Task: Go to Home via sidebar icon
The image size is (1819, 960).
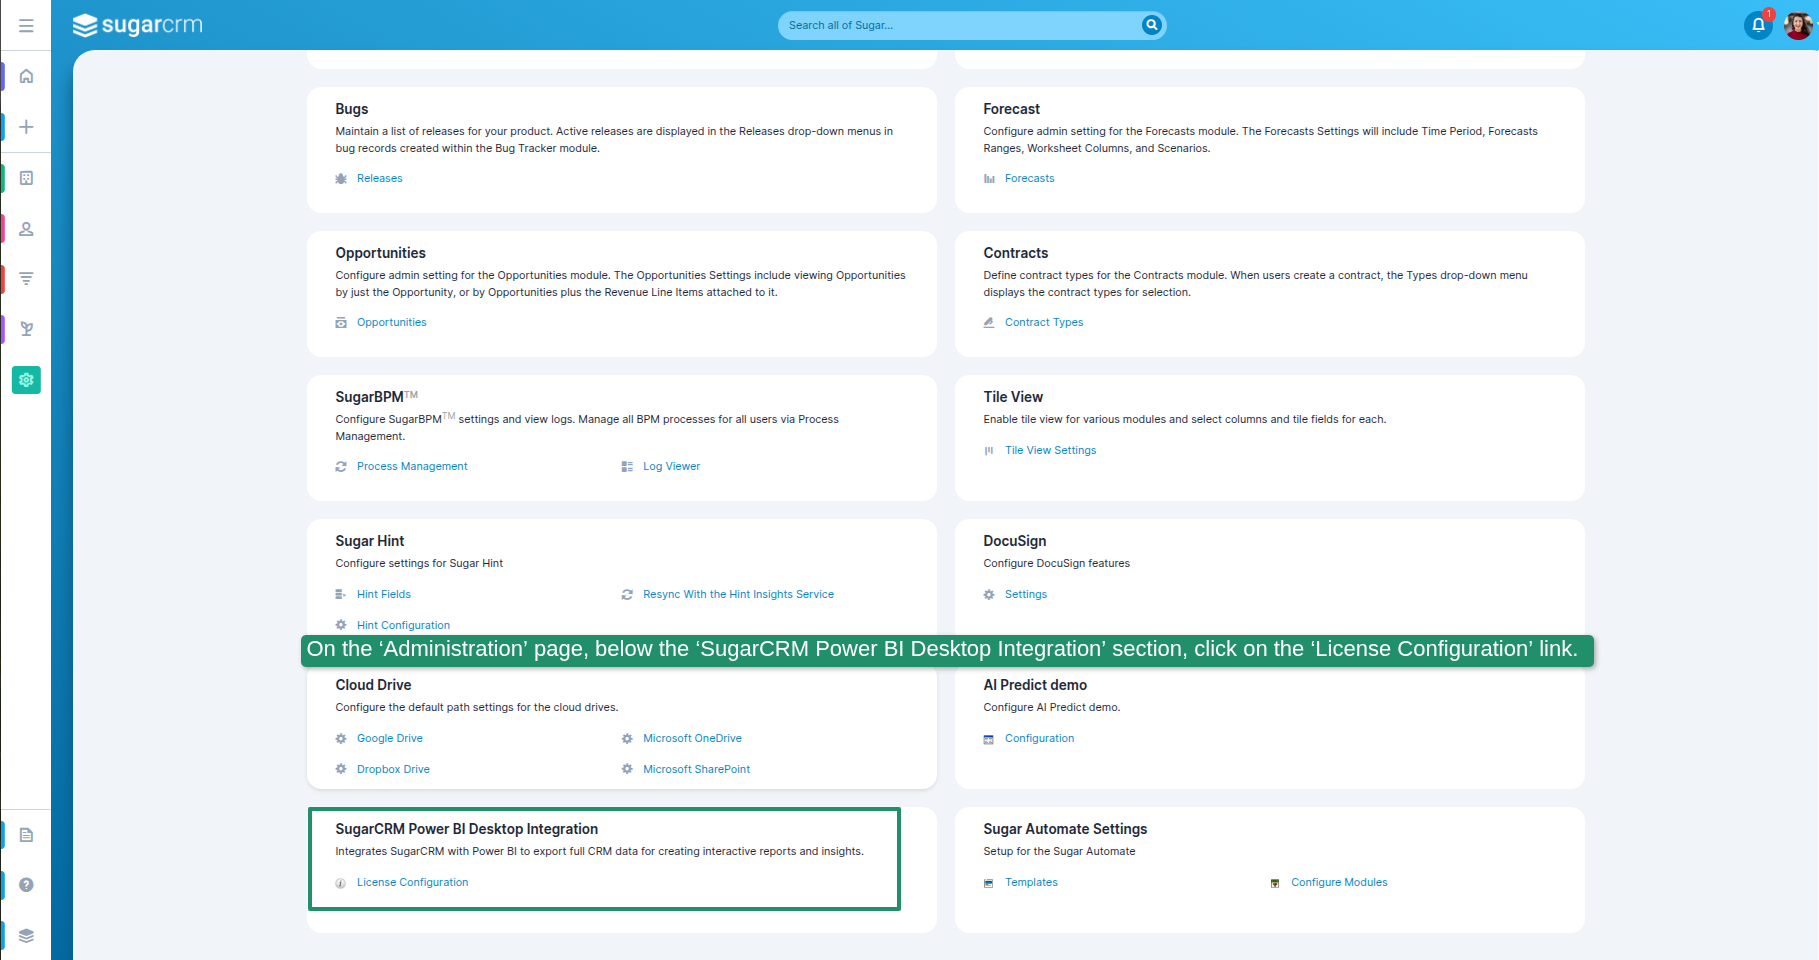Action: (27, 76)
